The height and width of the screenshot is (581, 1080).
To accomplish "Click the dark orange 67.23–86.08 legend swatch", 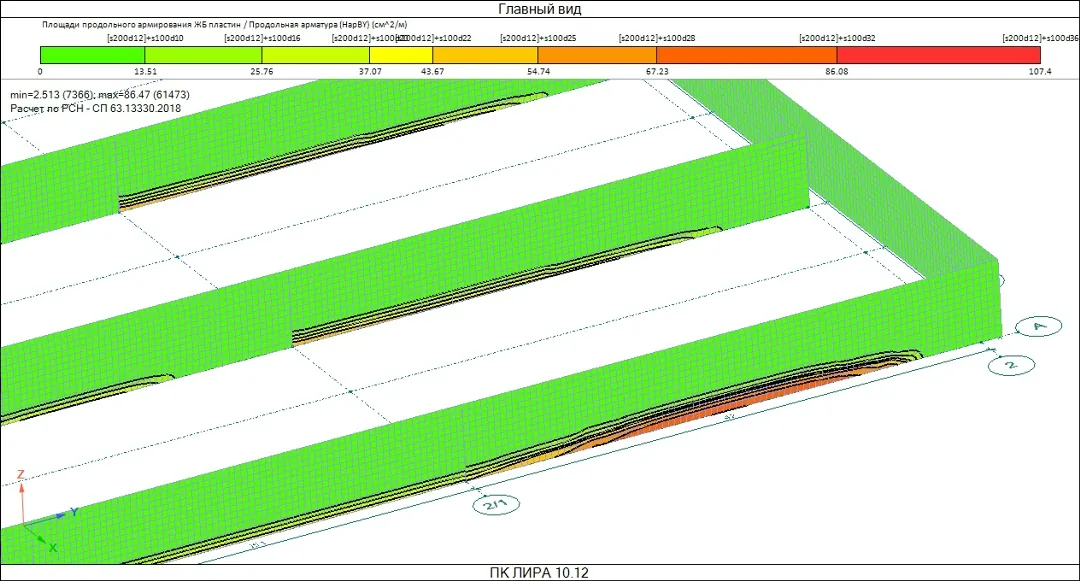I will (747, 55).
